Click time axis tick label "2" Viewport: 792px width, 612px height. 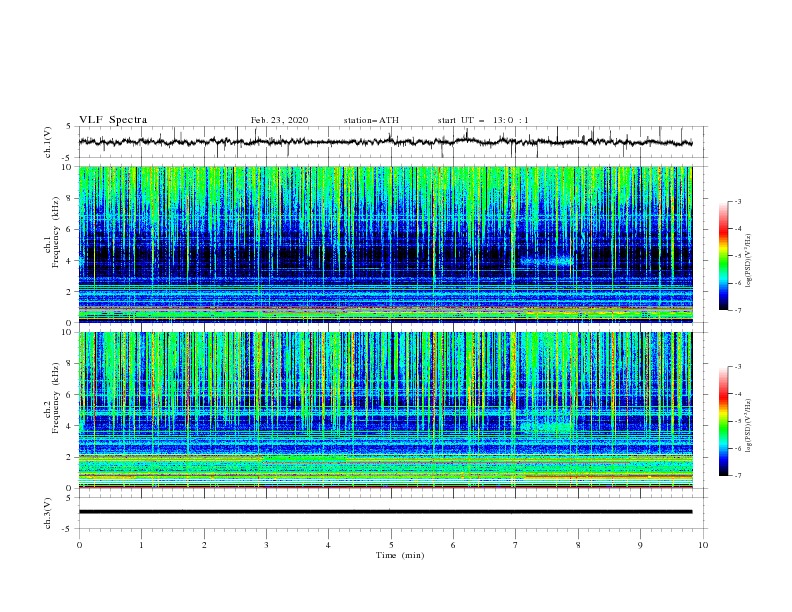[x=204, y=545]
